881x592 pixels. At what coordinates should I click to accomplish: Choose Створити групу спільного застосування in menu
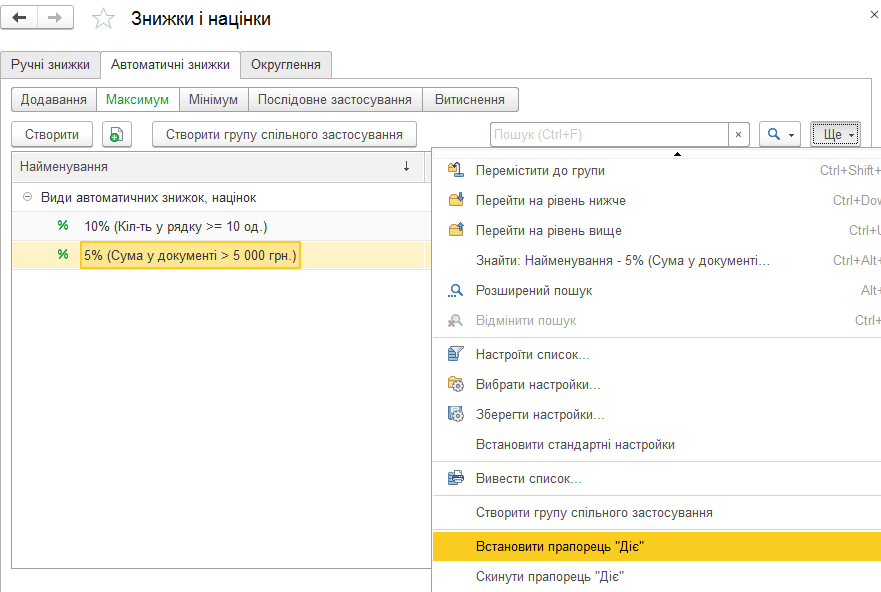pyautogui.click(x=657, y=512)
